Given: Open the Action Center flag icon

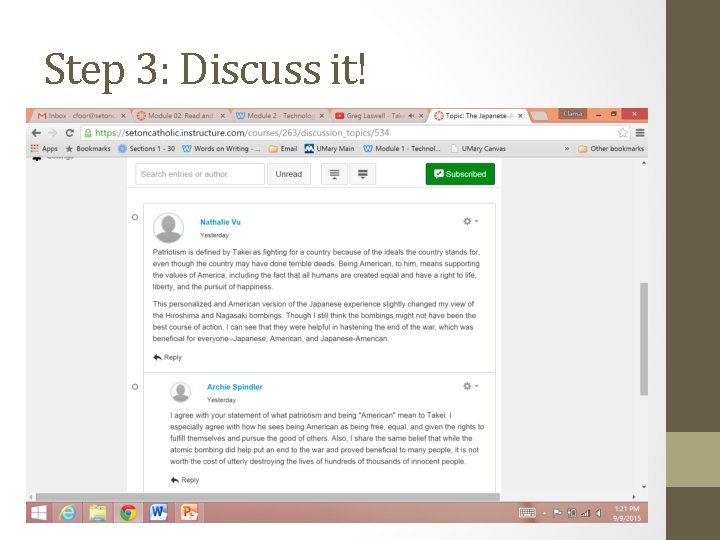Looking at the screenshot, I should pos(557,513).
